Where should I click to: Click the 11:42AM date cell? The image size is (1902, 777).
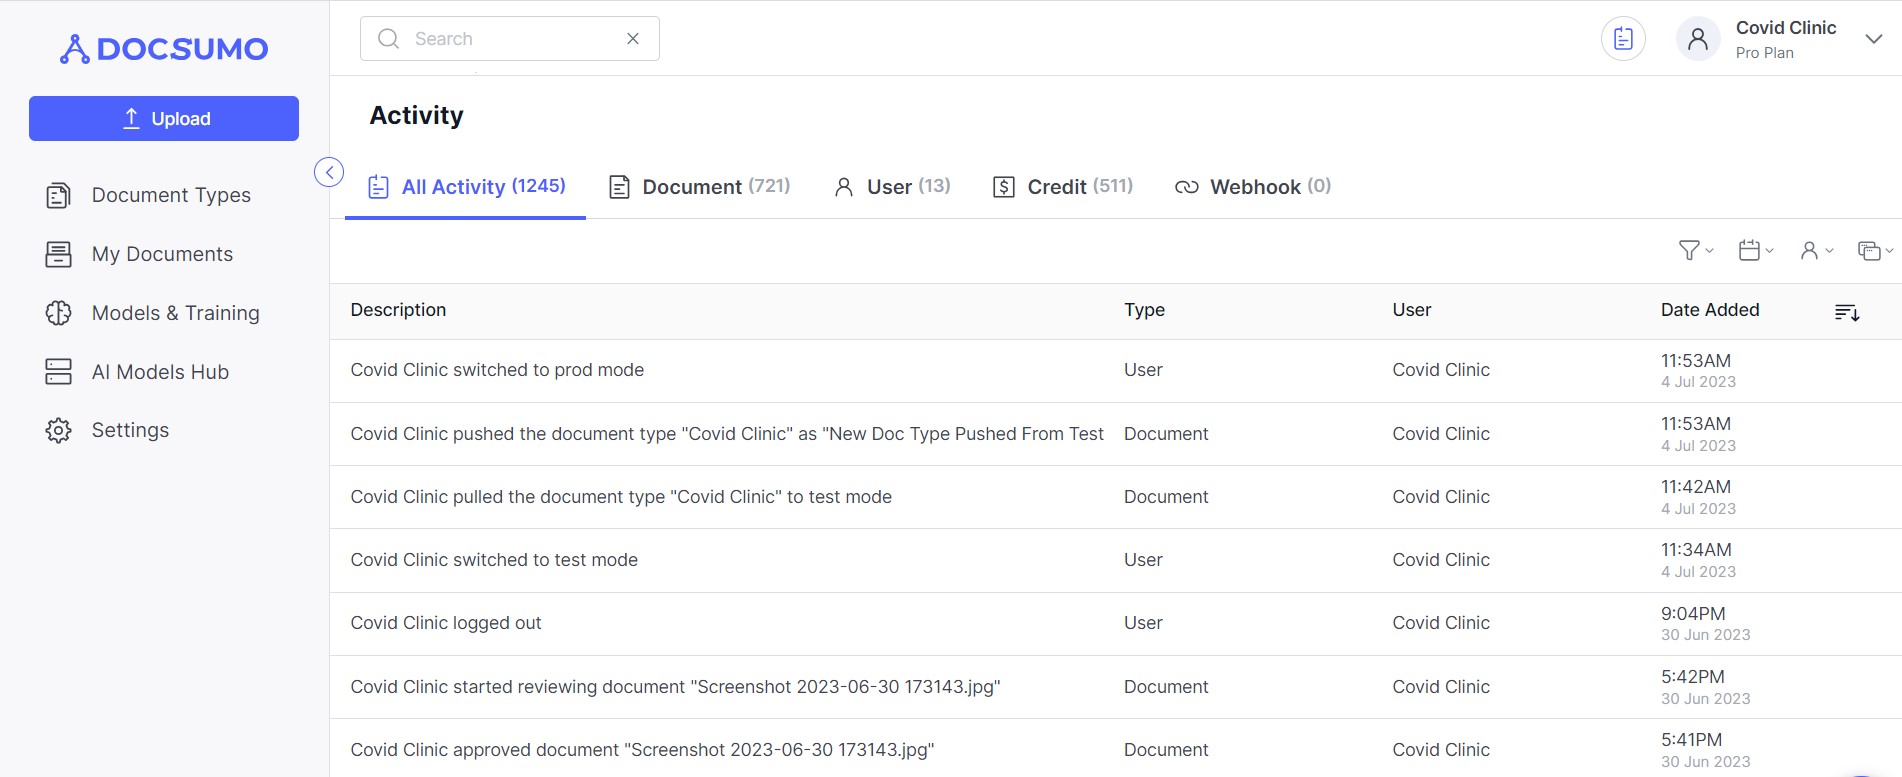(1698, 497)
